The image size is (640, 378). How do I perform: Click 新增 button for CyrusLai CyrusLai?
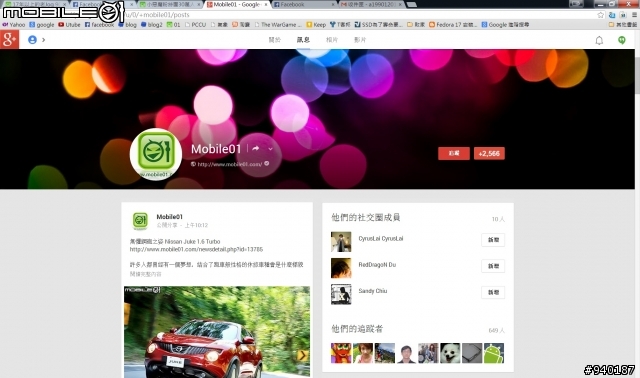(493, 240)
